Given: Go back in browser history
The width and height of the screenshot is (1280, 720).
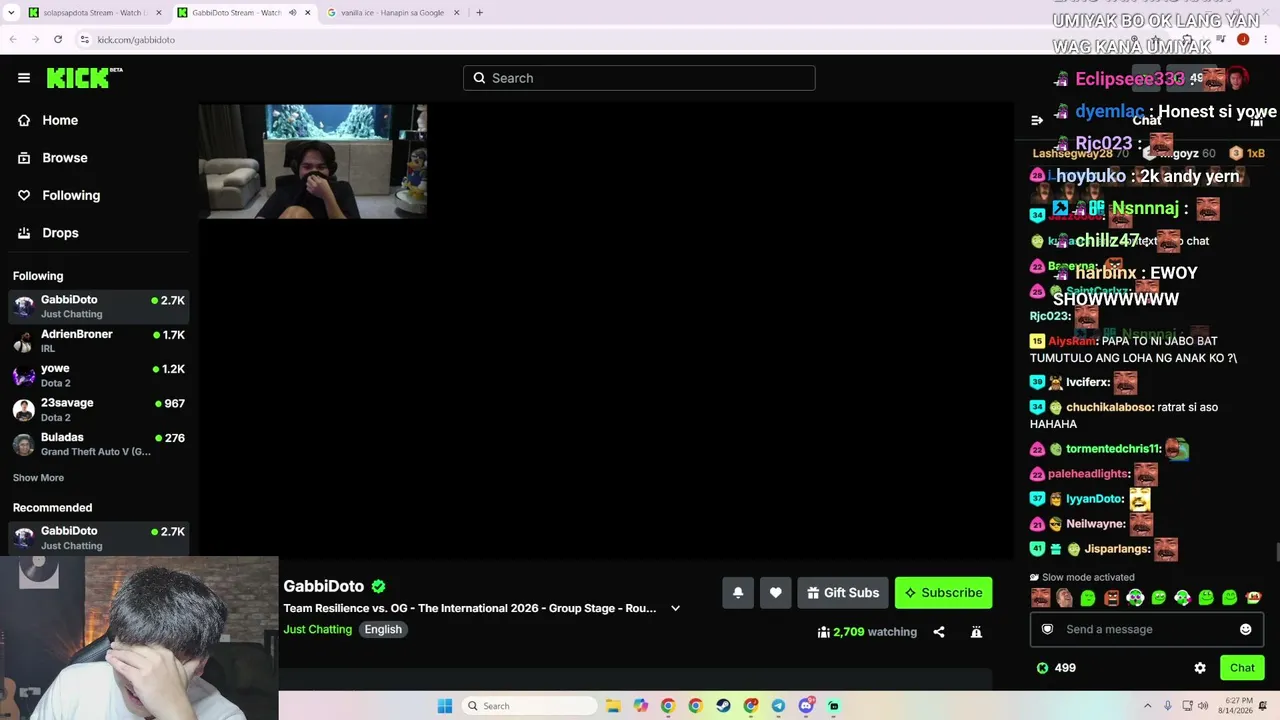Looking at the screenshot, I should pos(13,39).
